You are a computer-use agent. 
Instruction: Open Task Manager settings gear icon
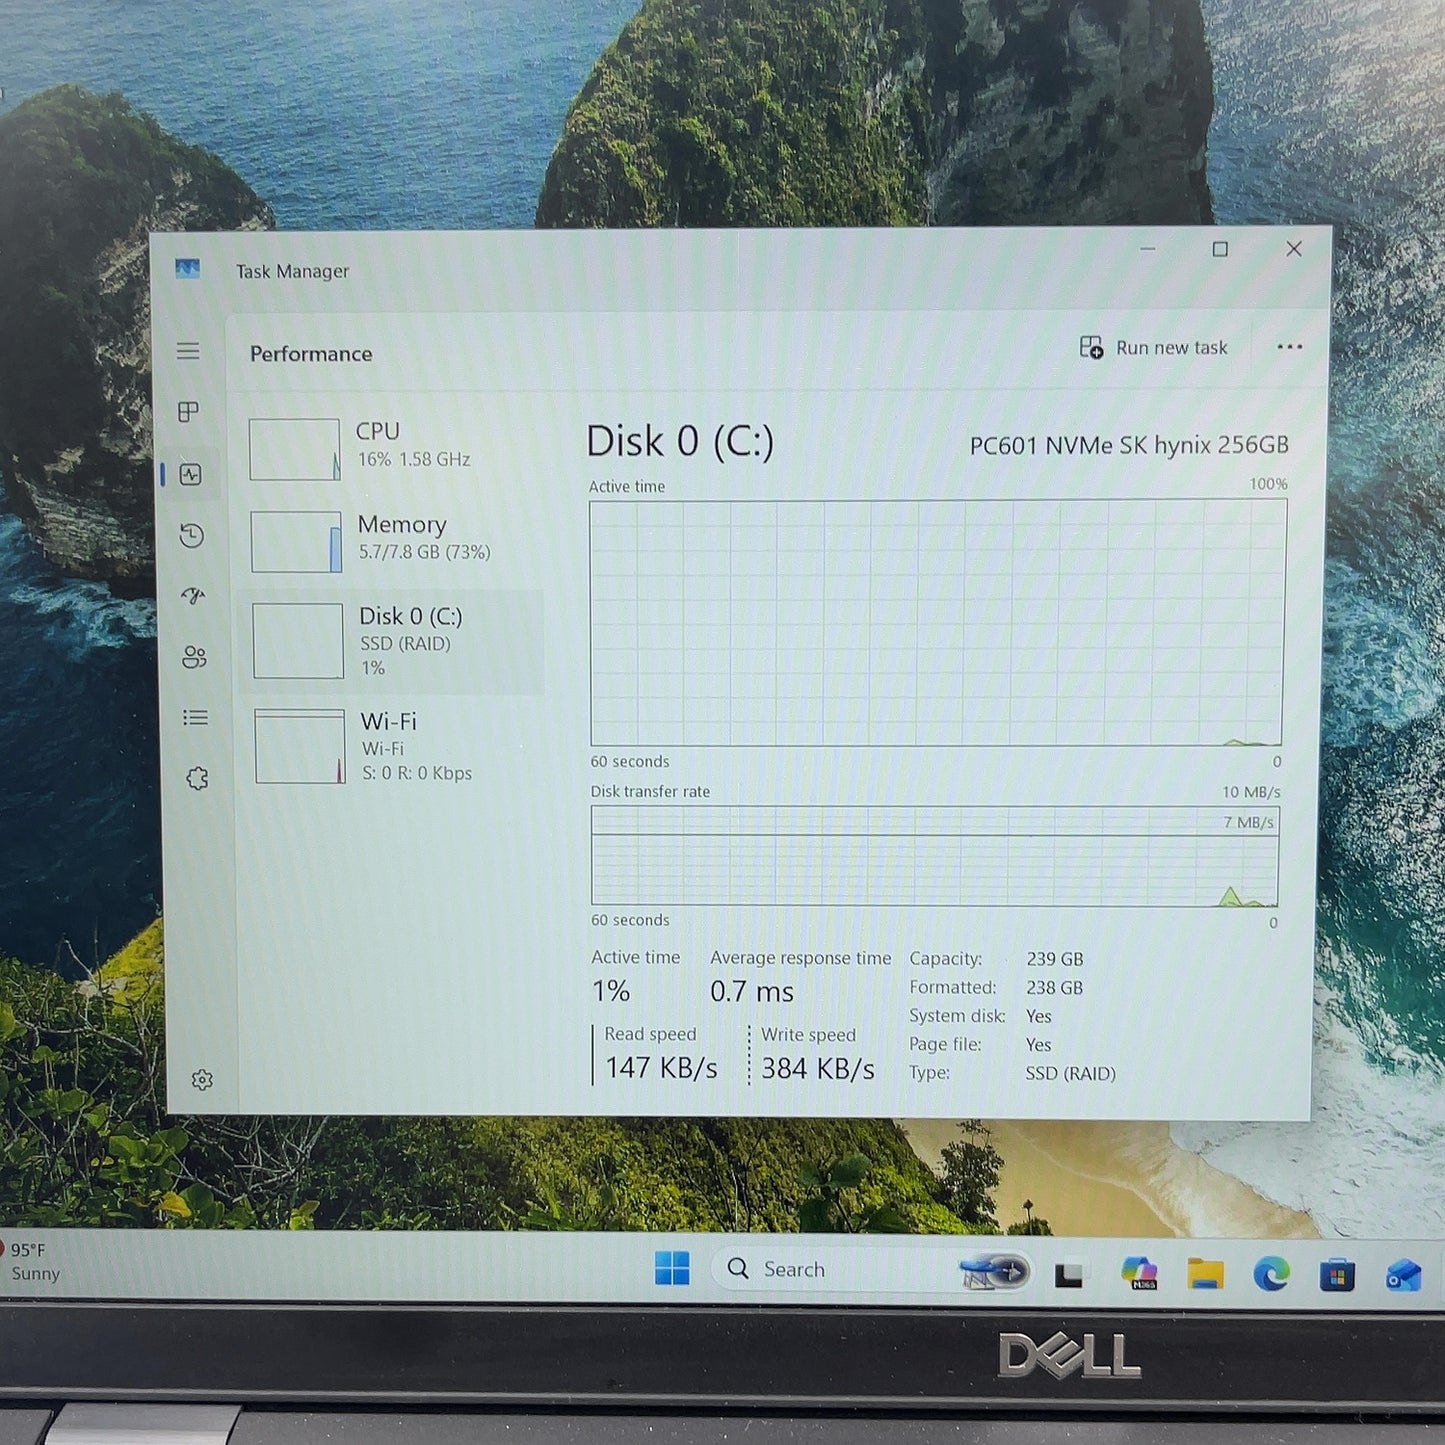(x=202, y=1080)
